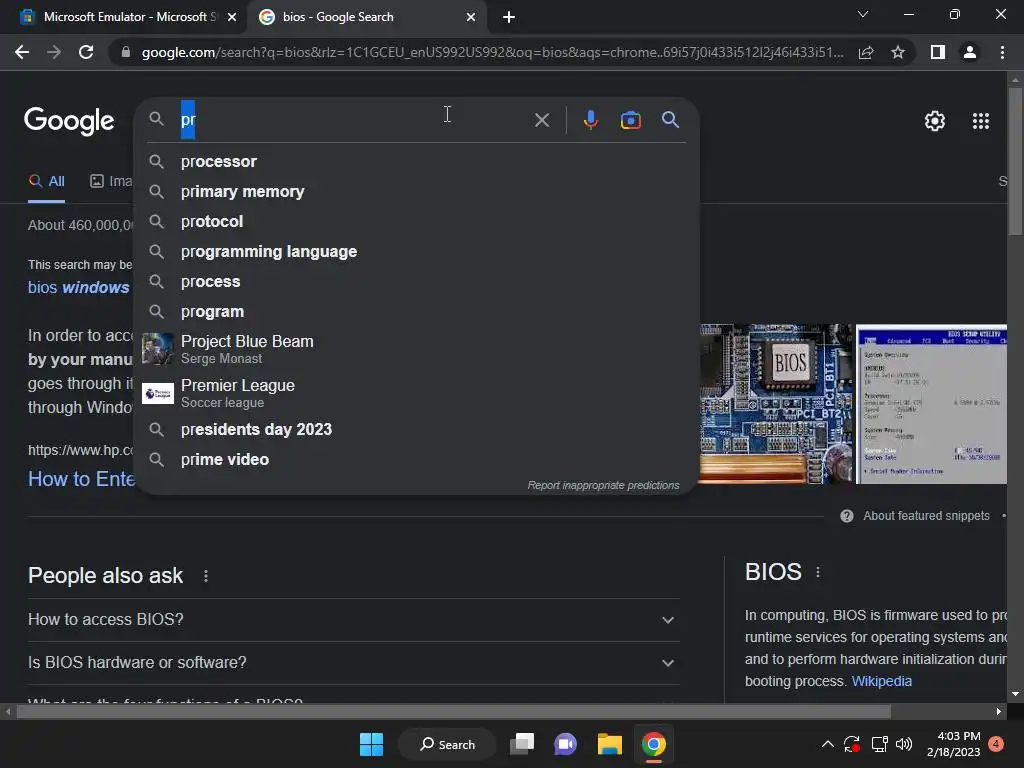The height and width of the screenshot is (768, 1024).
Task: Close the bios - Google Search tab
Action: tap(471, 17)
